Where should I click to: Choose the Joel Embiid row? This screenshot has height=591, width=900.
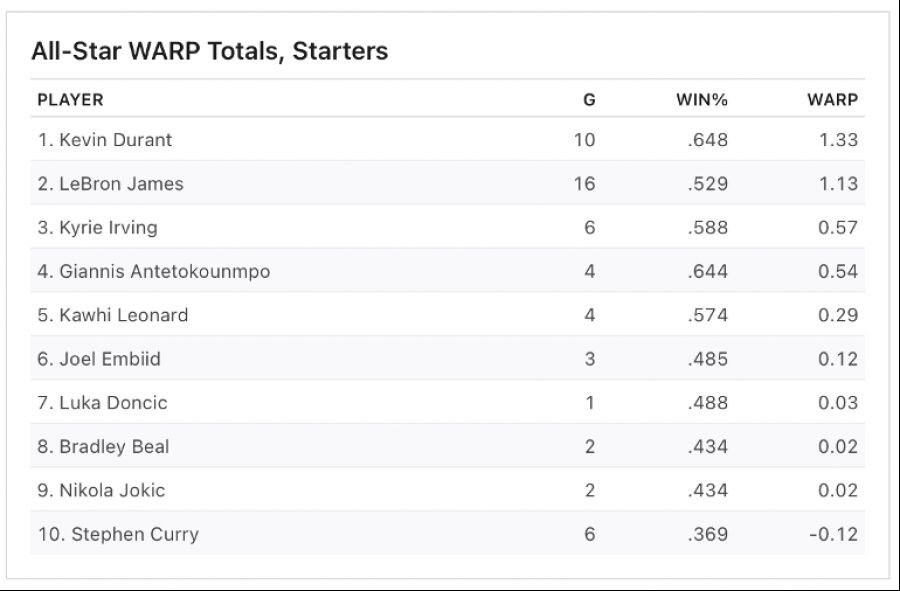99,359
